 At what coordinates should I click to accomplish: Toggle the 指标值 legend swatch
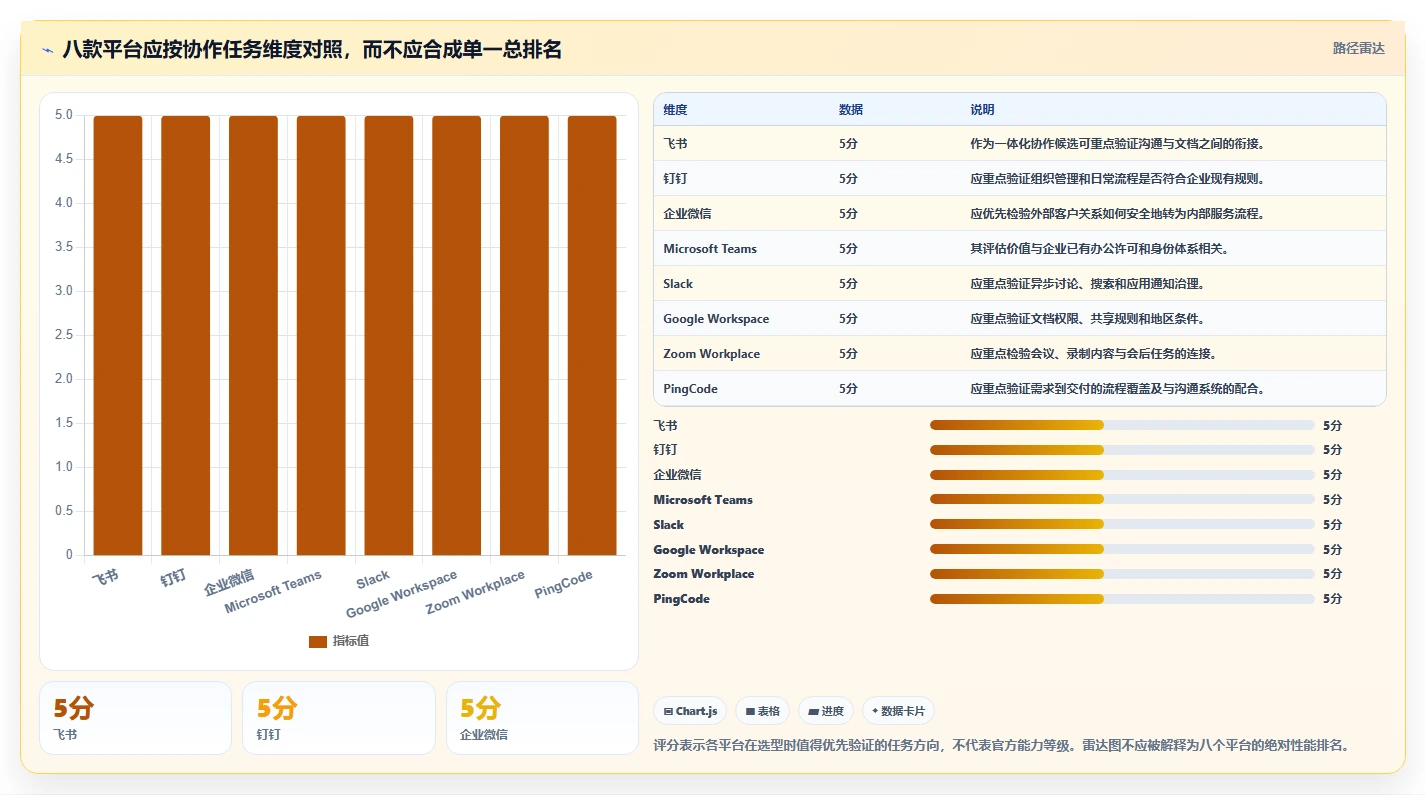(318, 641)
